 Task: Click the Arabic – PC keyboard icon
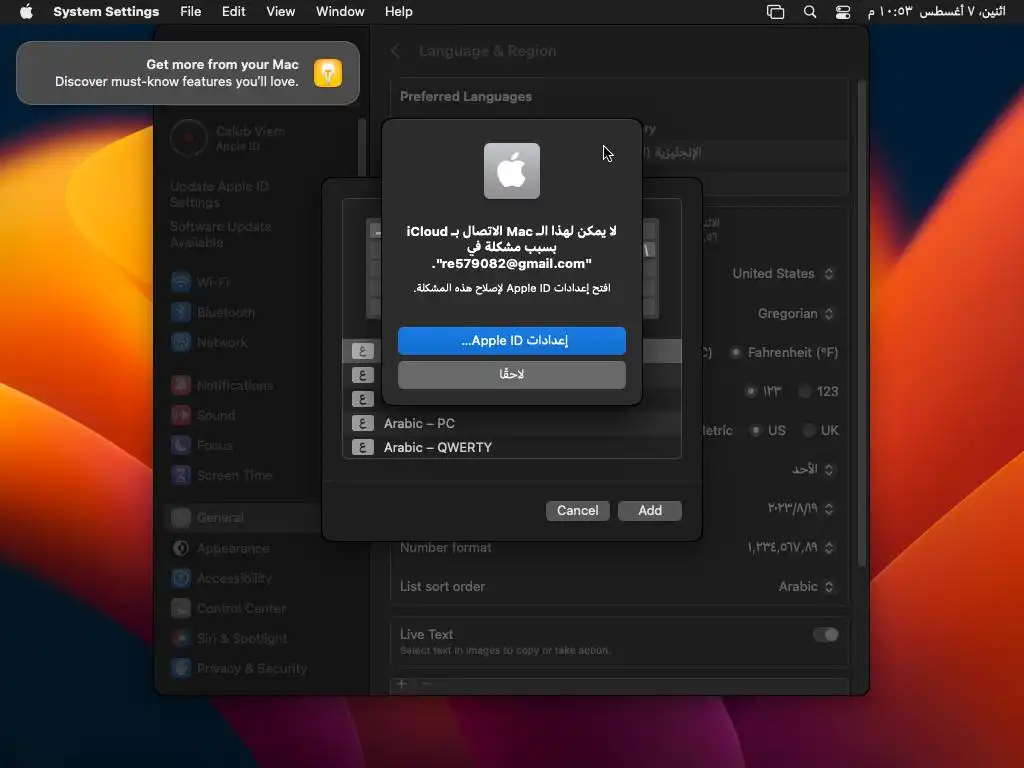pyautogui.click(x=362, y=423)
